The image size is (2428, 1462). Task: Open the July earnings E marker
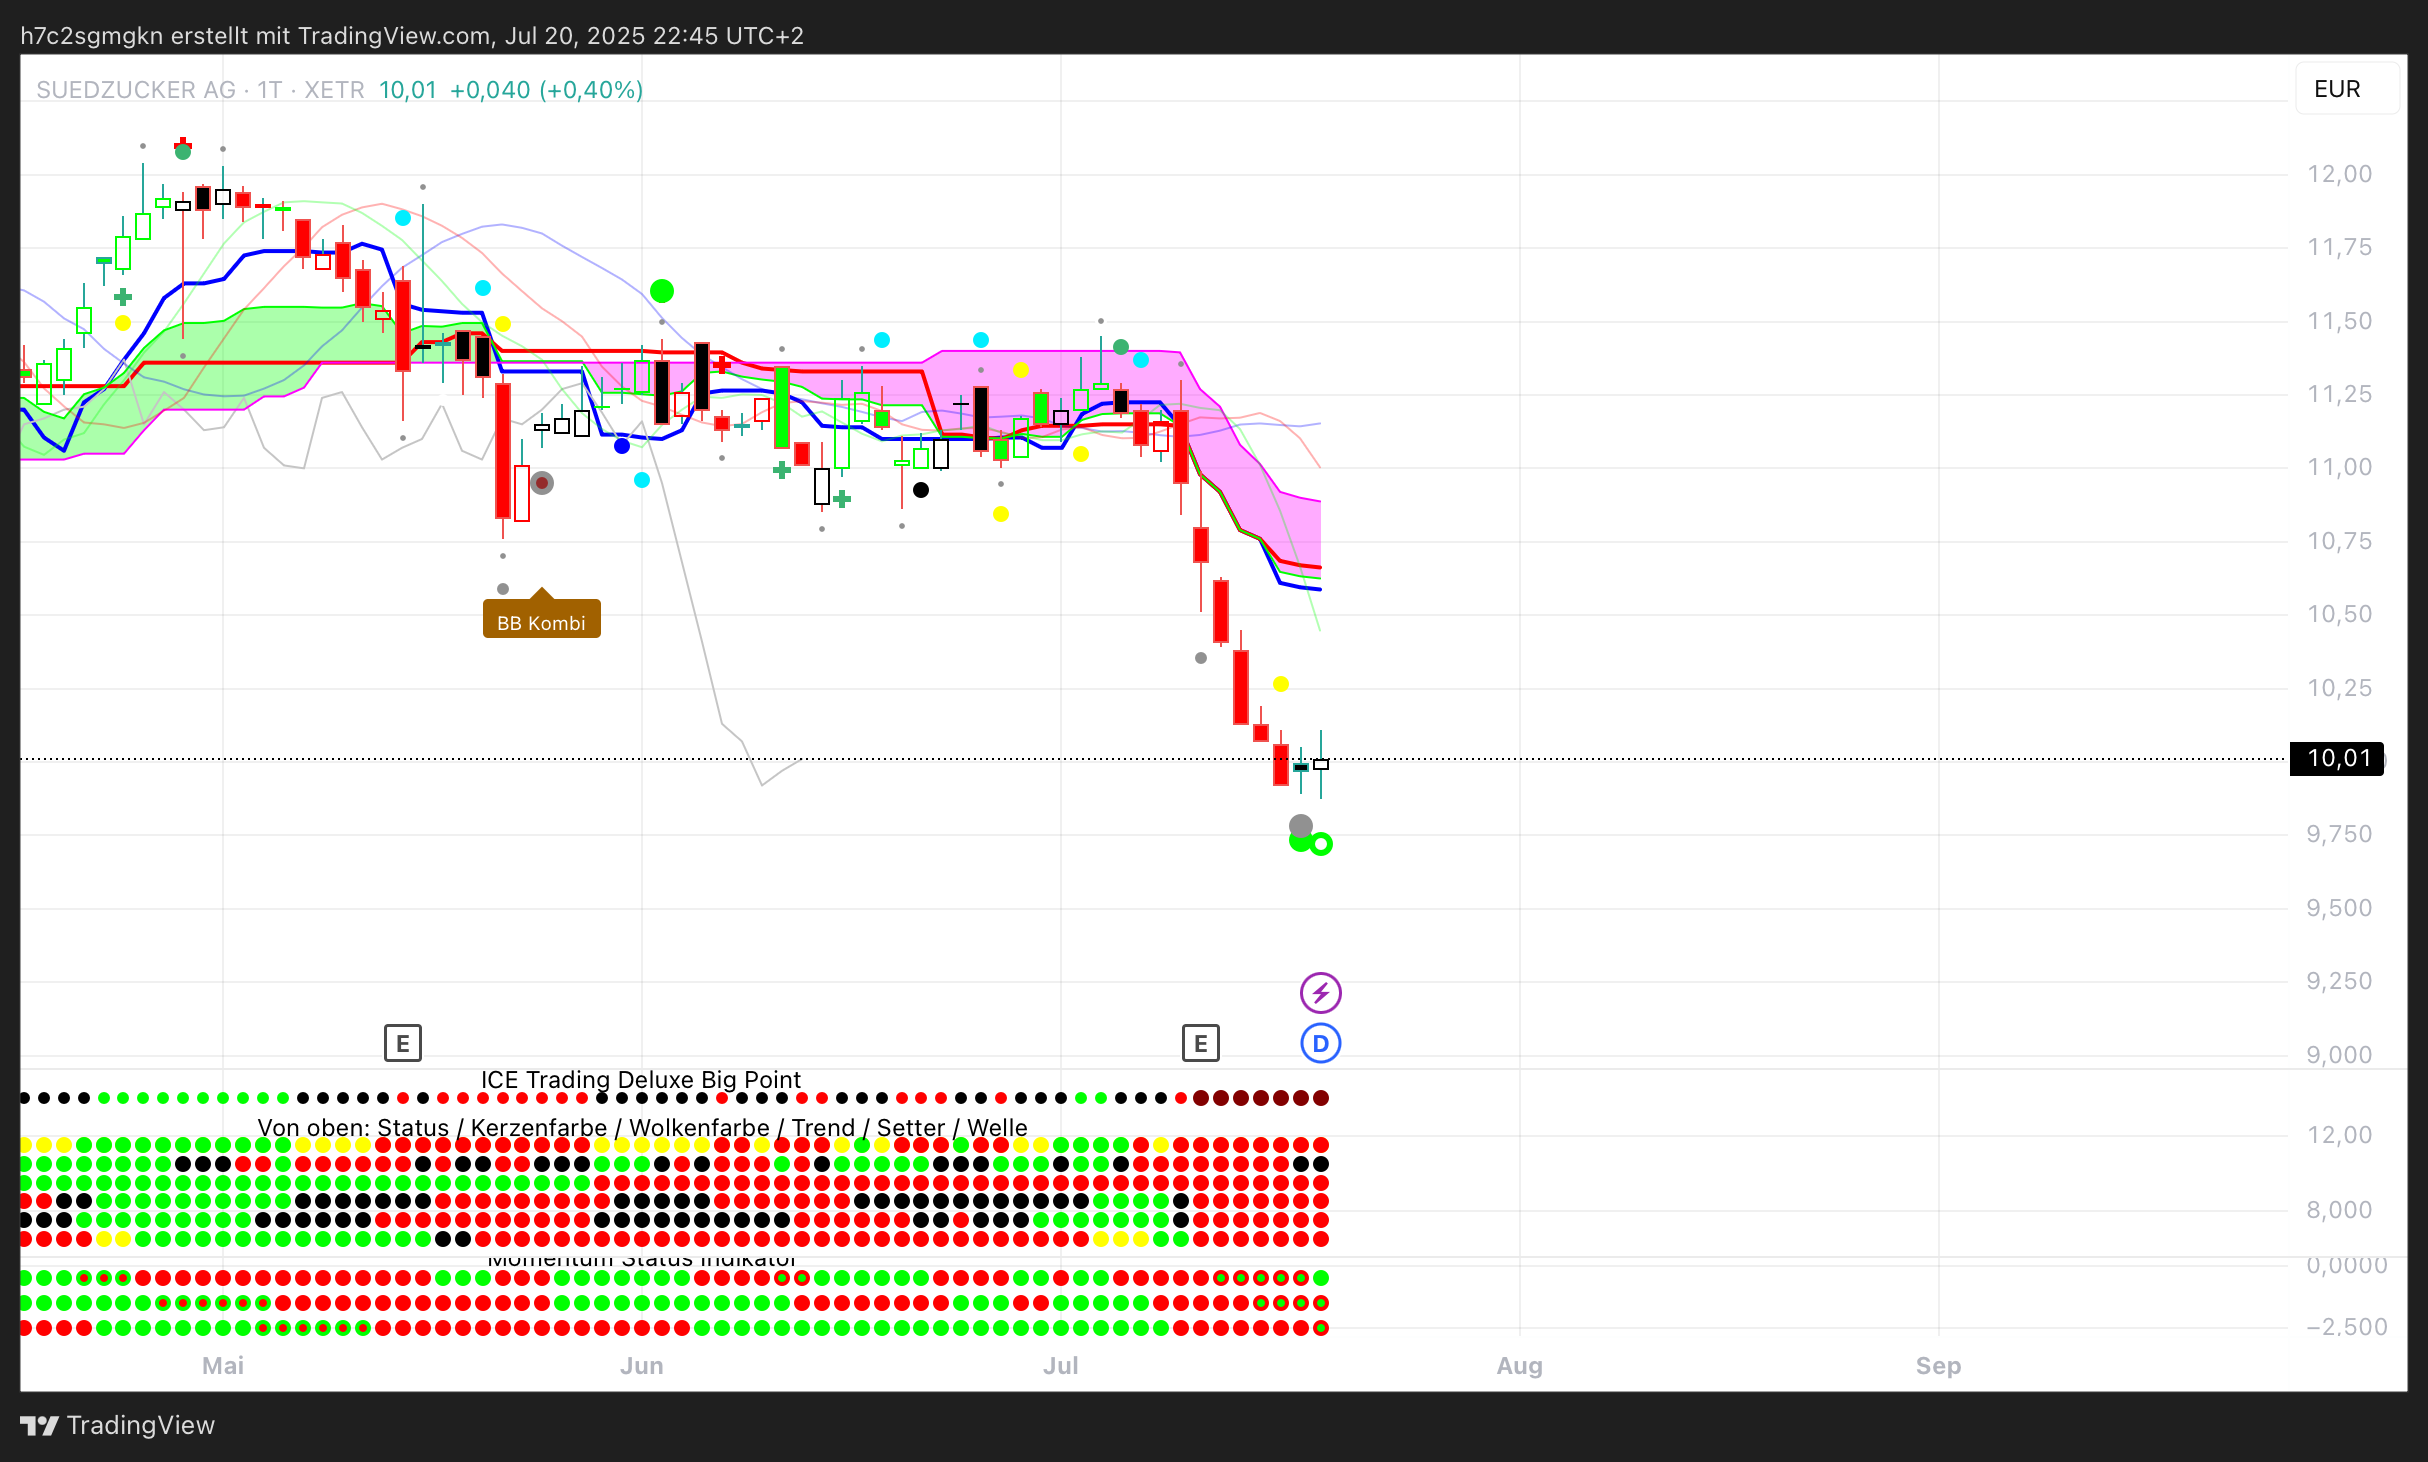(1200, 1044)
